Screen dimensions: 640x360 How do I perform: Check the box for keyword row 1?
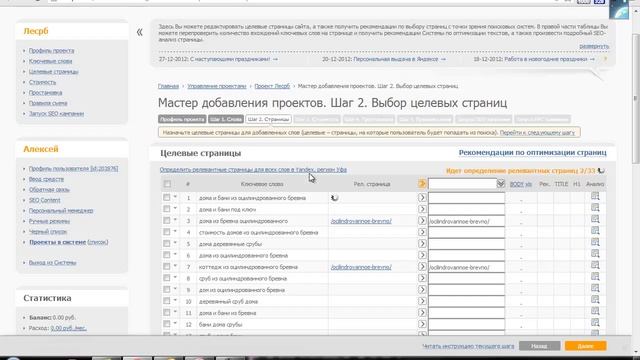(167, 198)
